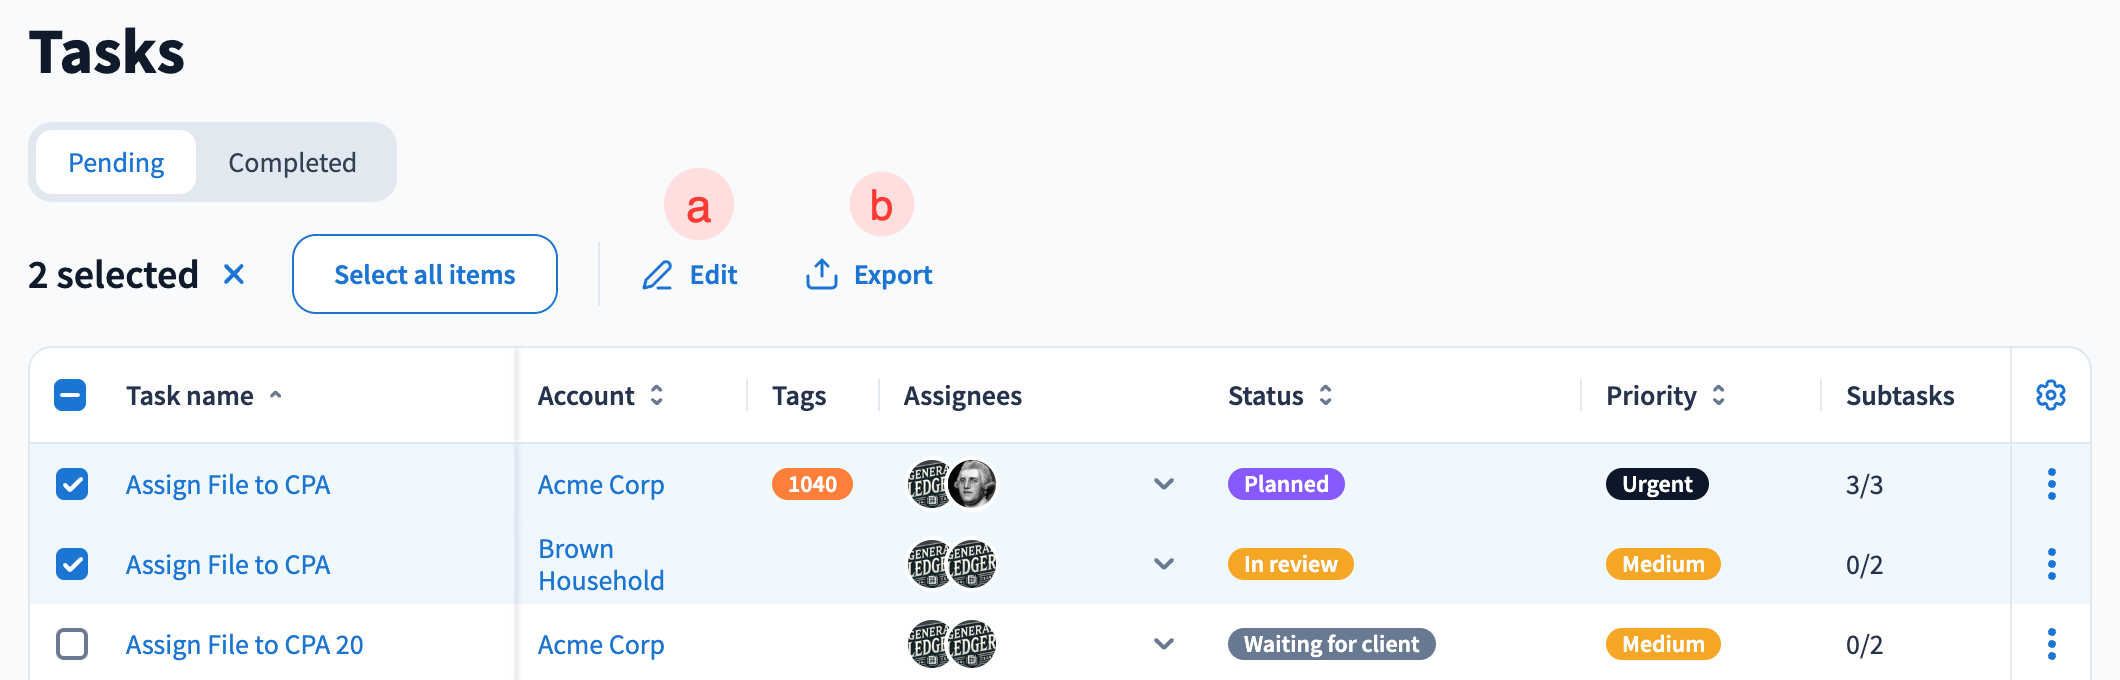Sort by the Account column arrows
2120x680 pixels.
pos(657,395)
